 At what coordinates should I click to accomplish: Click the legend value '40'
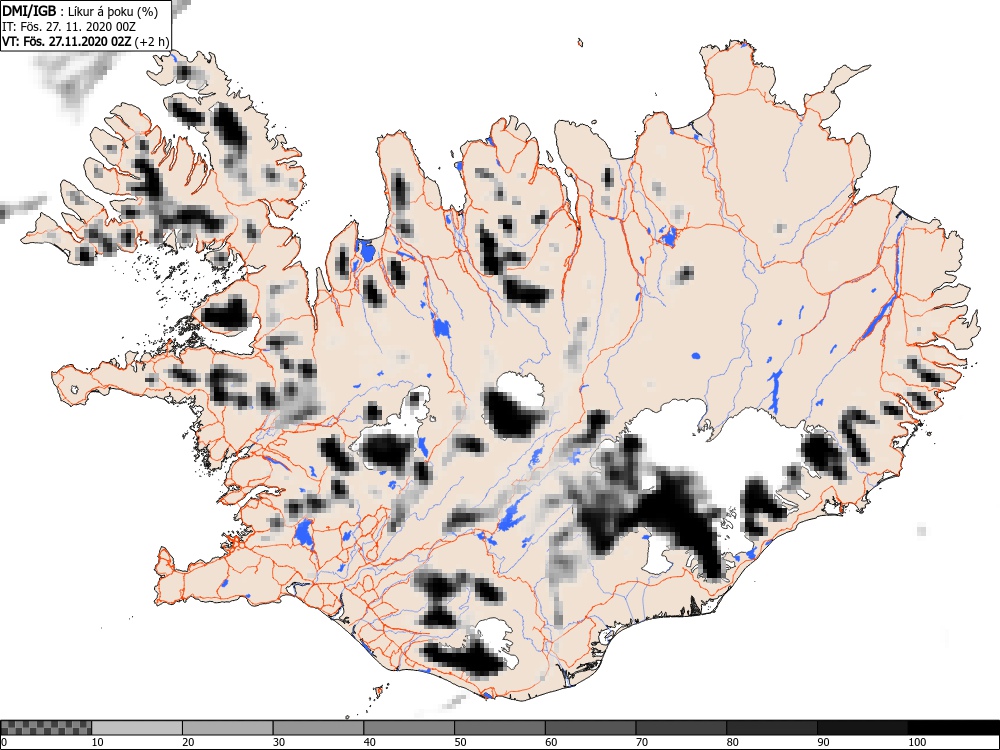pyautogui.click(x=369, y=742)
